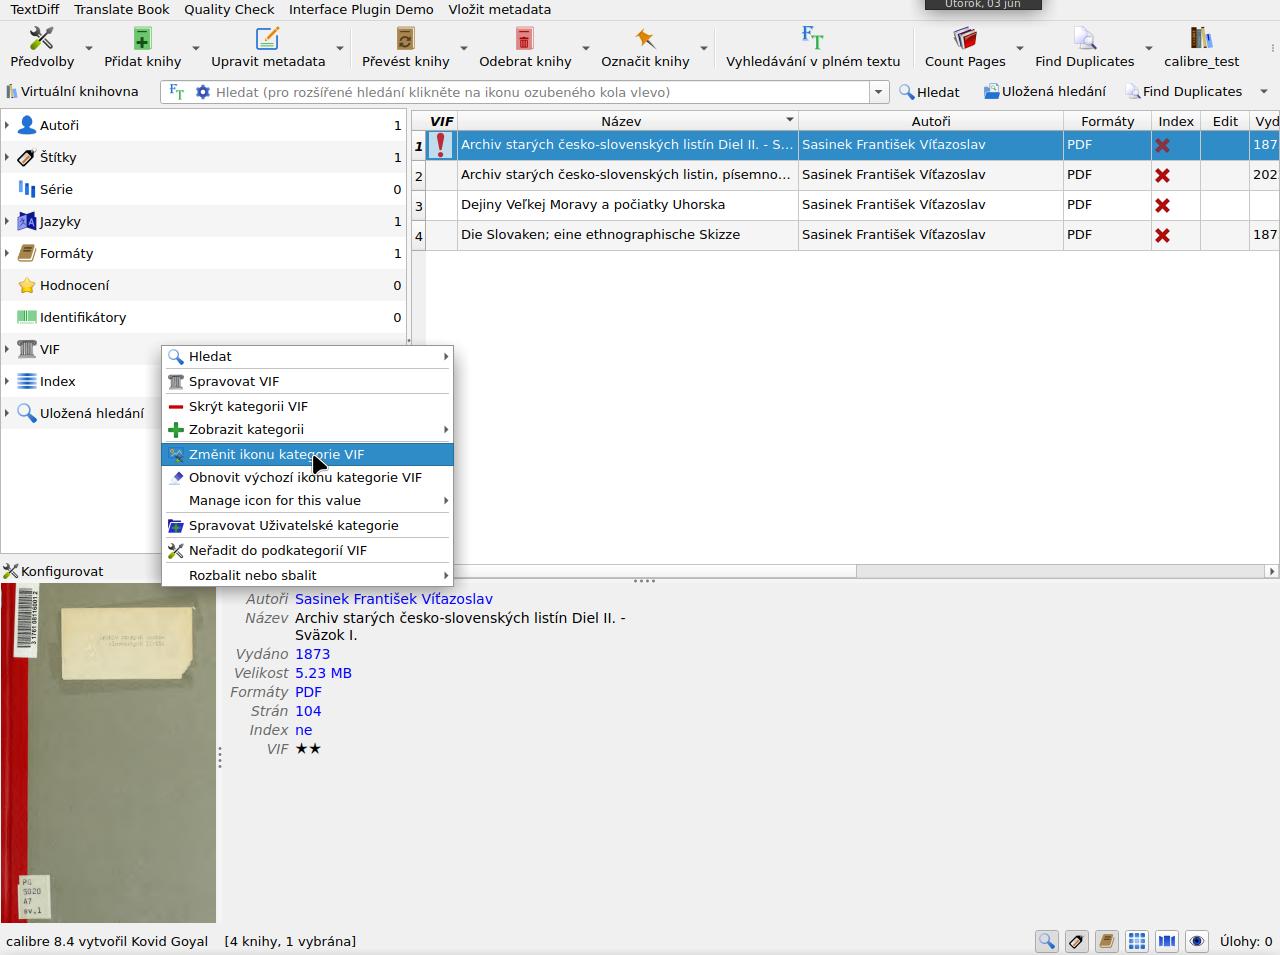Toggle the Quickview eye button

tap(1196, 941)
